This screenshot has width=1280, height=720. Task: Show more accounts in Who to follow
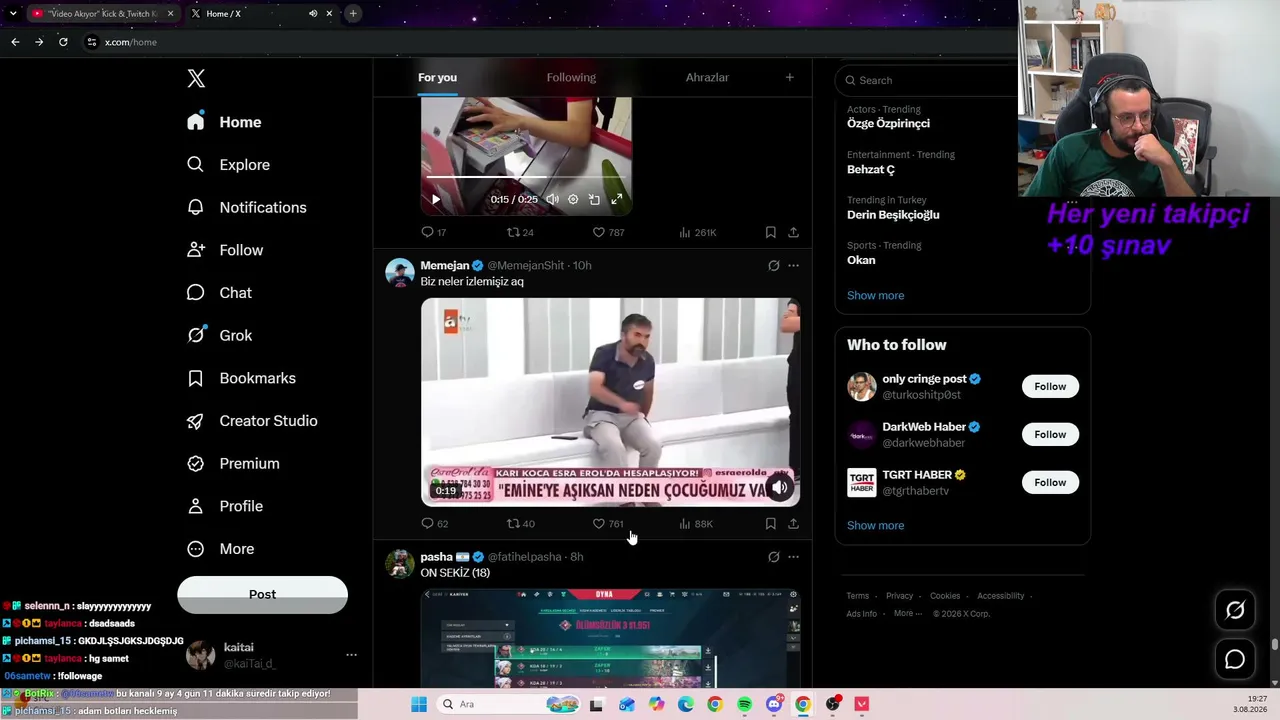(875, 525)
